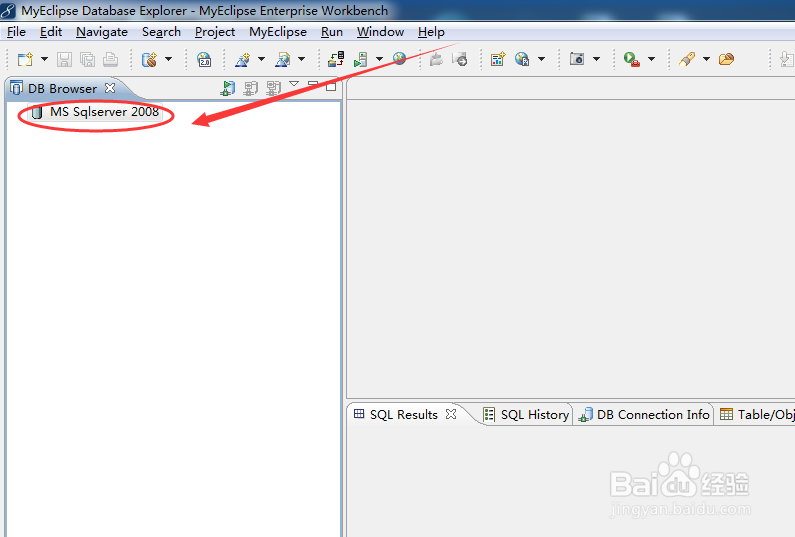Click the deploy project to server icon
The width and height of the screenshot is (795, 537).
tap(336, 59)
